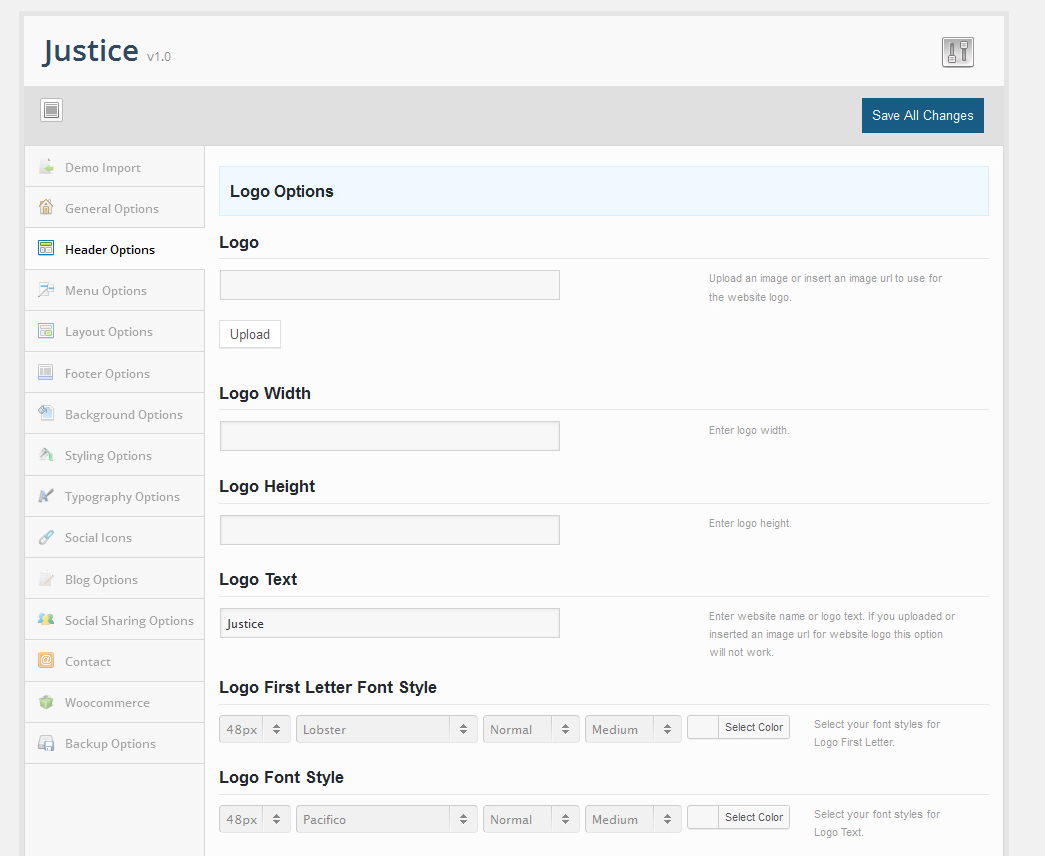
Task: Open the Normal style dropdown for Logo First Letter
Action: point(530,729)
